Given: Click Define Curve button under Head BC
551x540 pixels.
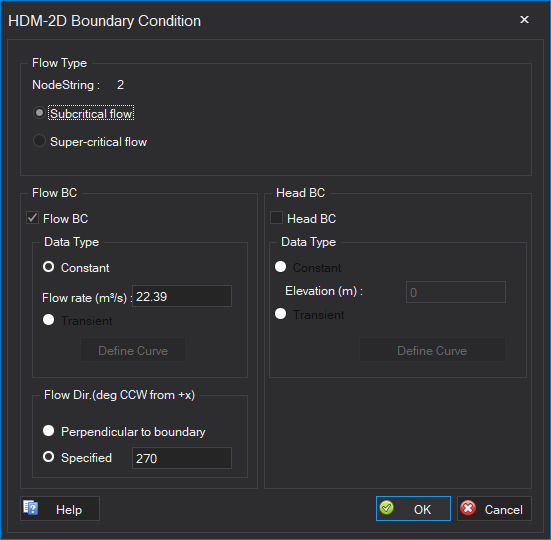Looking at the screenshot, I should coord(432,350).
